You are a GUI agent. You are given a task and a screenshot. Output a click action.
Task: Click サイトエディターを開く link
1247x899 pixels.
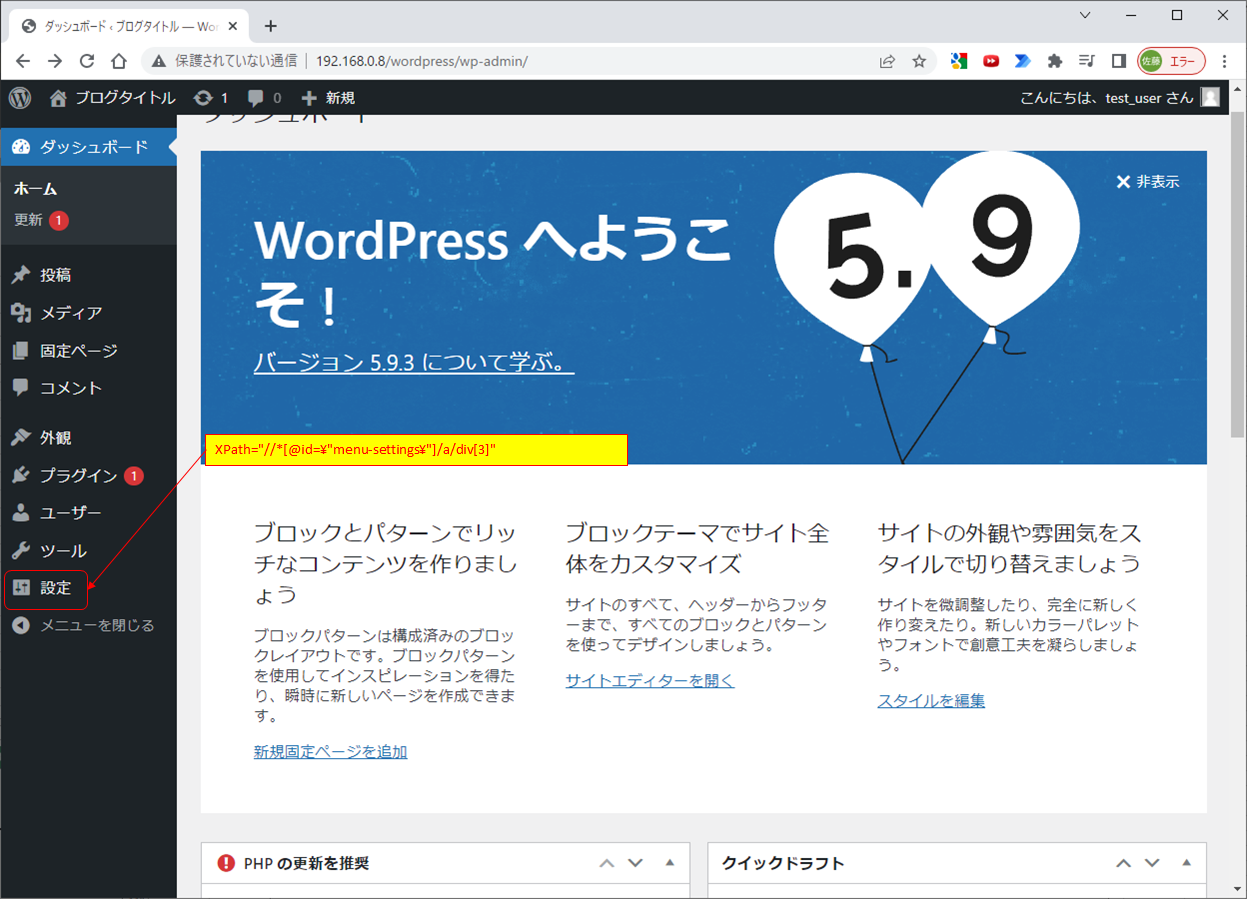(650, 680)
